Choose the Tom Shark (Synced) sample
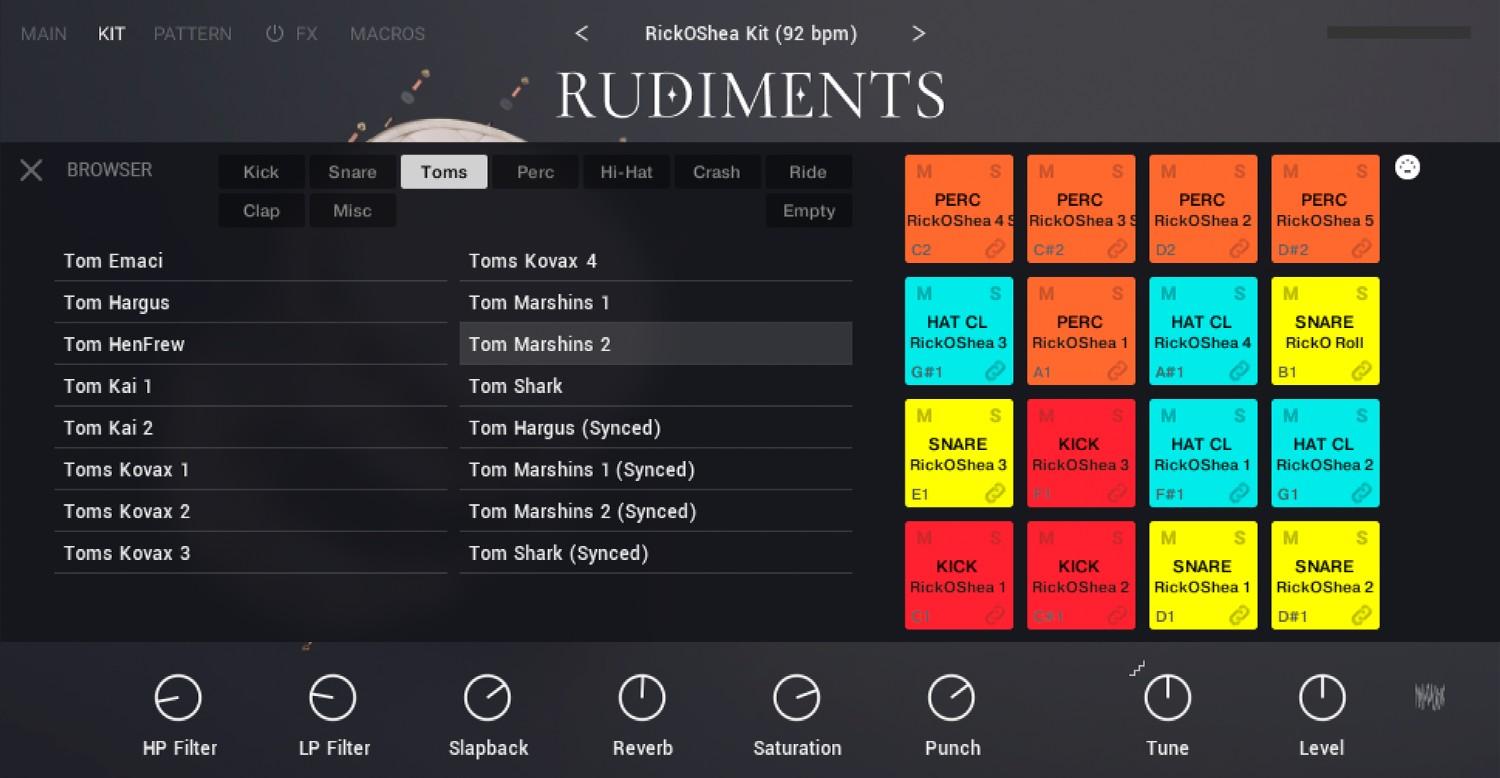 coord(558,553)
